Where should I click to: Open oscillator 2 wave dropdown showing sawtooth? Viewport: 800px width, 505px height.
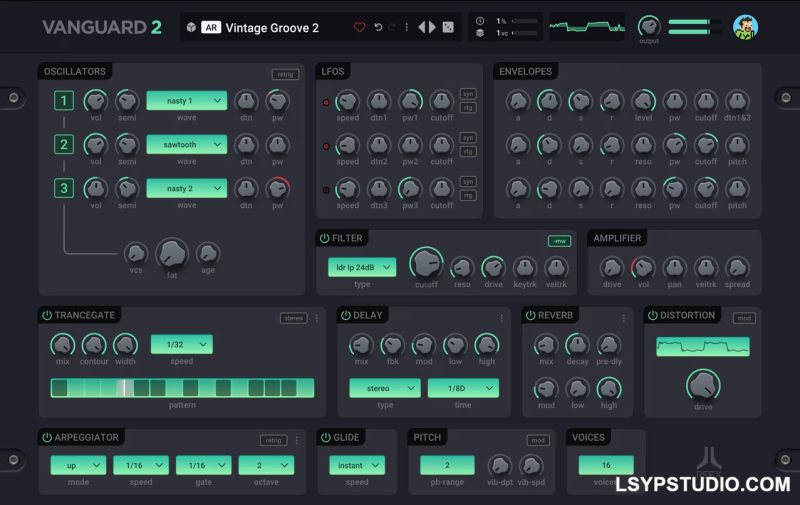pos(187,144)
